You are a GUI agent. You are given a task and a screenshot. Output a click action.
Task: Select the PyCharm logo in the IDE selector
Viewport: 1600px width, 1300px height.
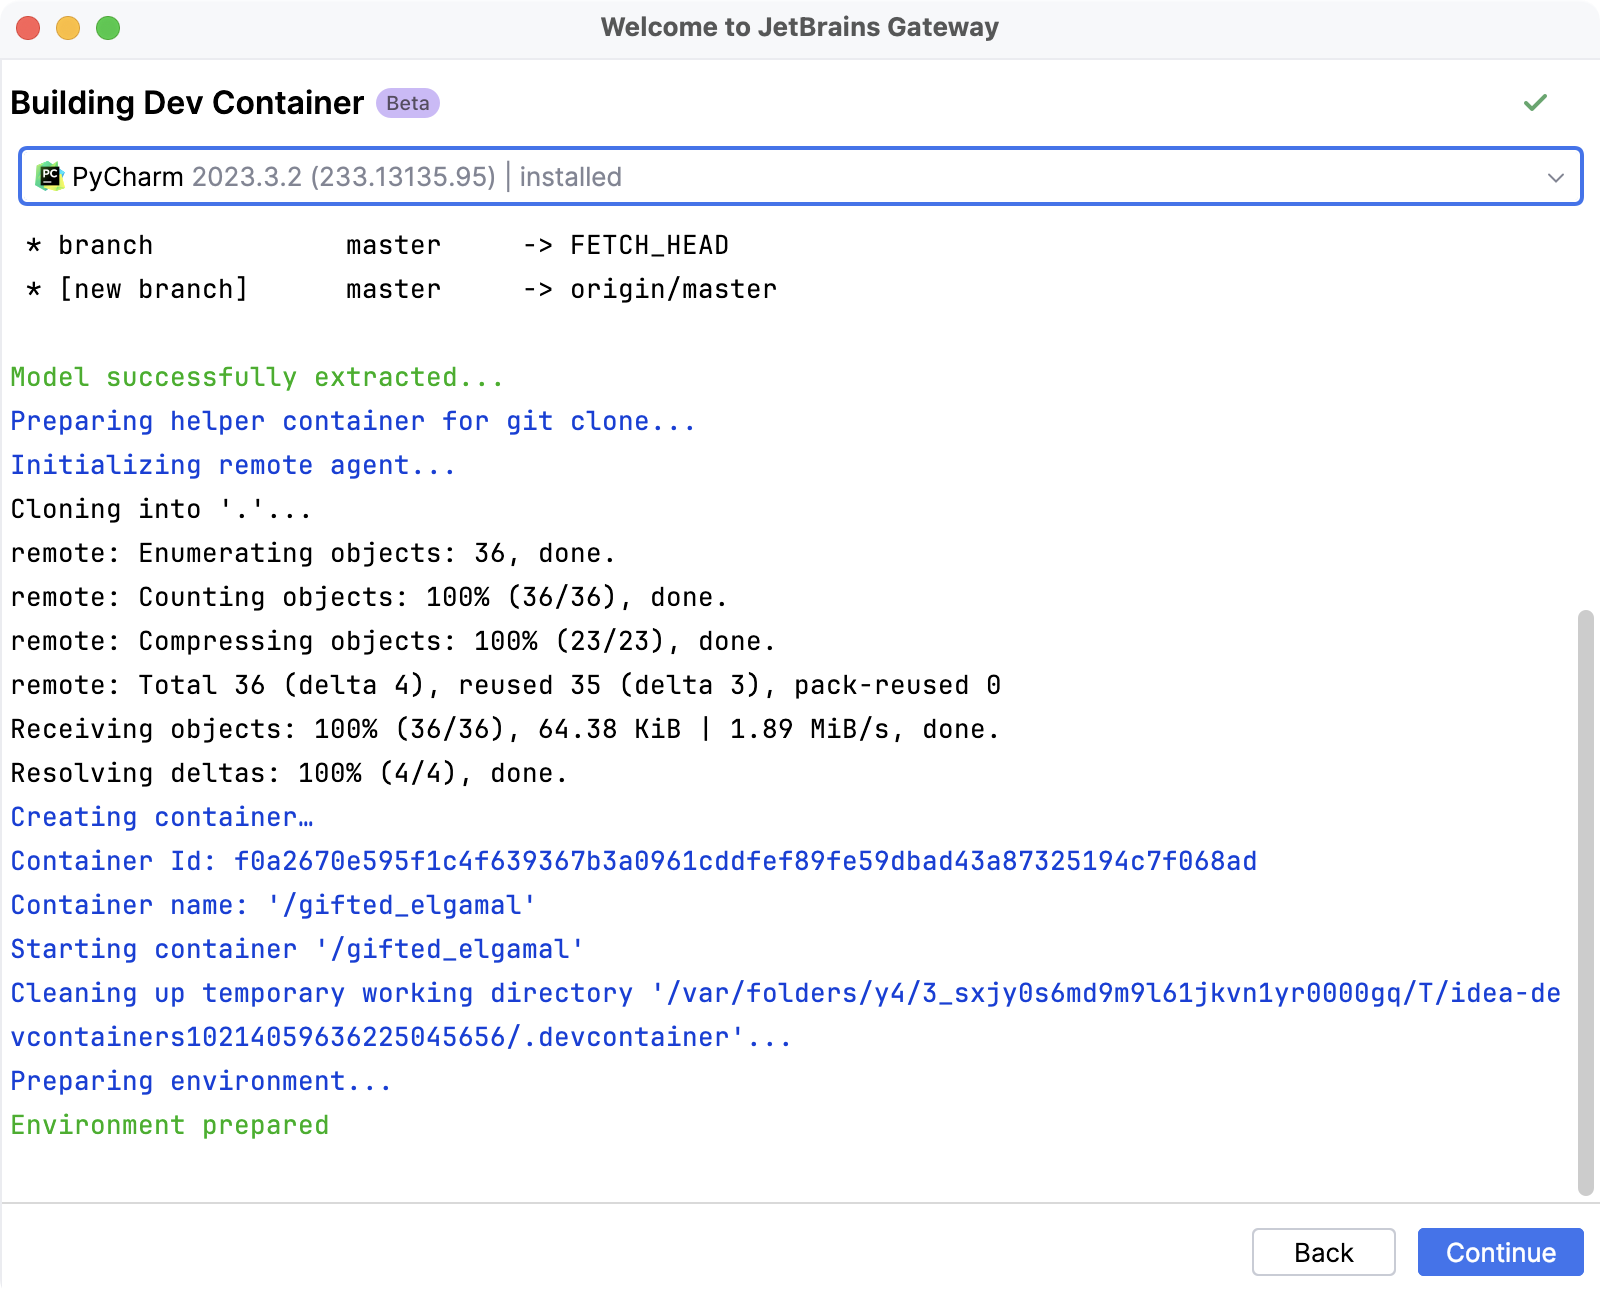tap(49, 176)
